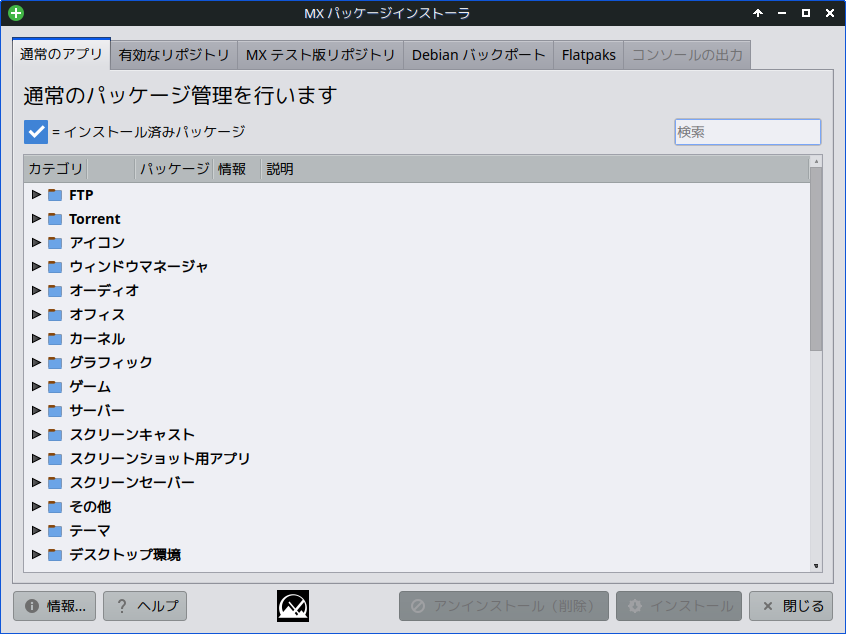Viewport: 846px width, 634px height.
Task: Click the アイコン folder icon
Action: (55, 243)
